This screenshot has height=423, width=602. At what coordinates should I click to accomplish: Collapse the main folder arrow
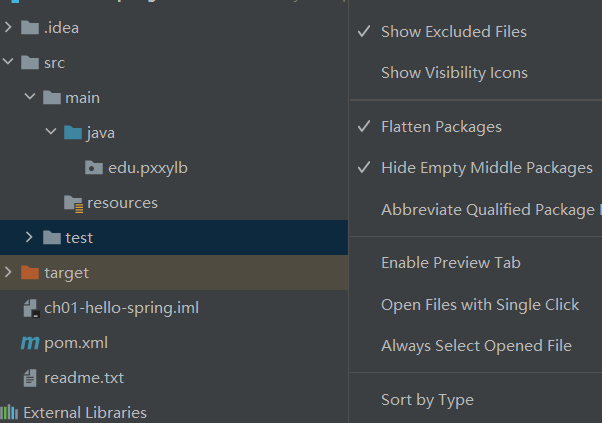tap(30, 97)
